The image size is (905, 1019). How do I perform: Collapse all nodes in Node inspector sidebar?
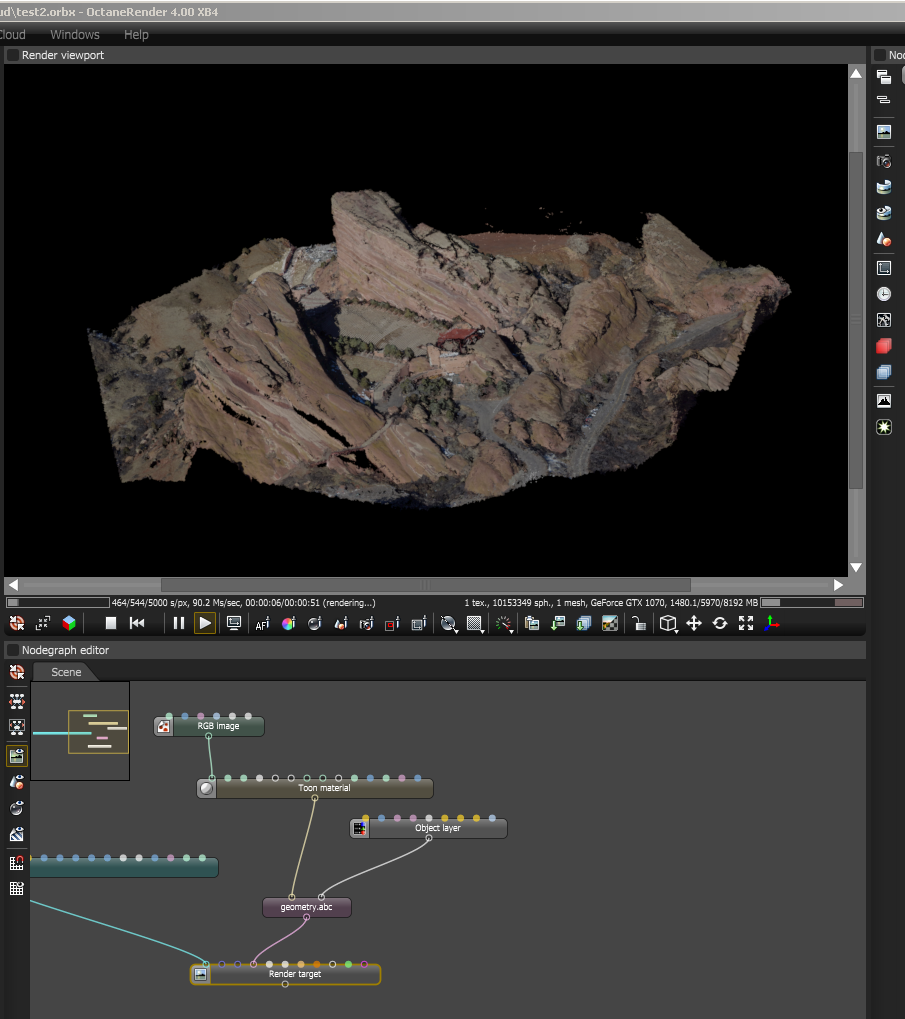pyautogui.click(x=884, y=99)
